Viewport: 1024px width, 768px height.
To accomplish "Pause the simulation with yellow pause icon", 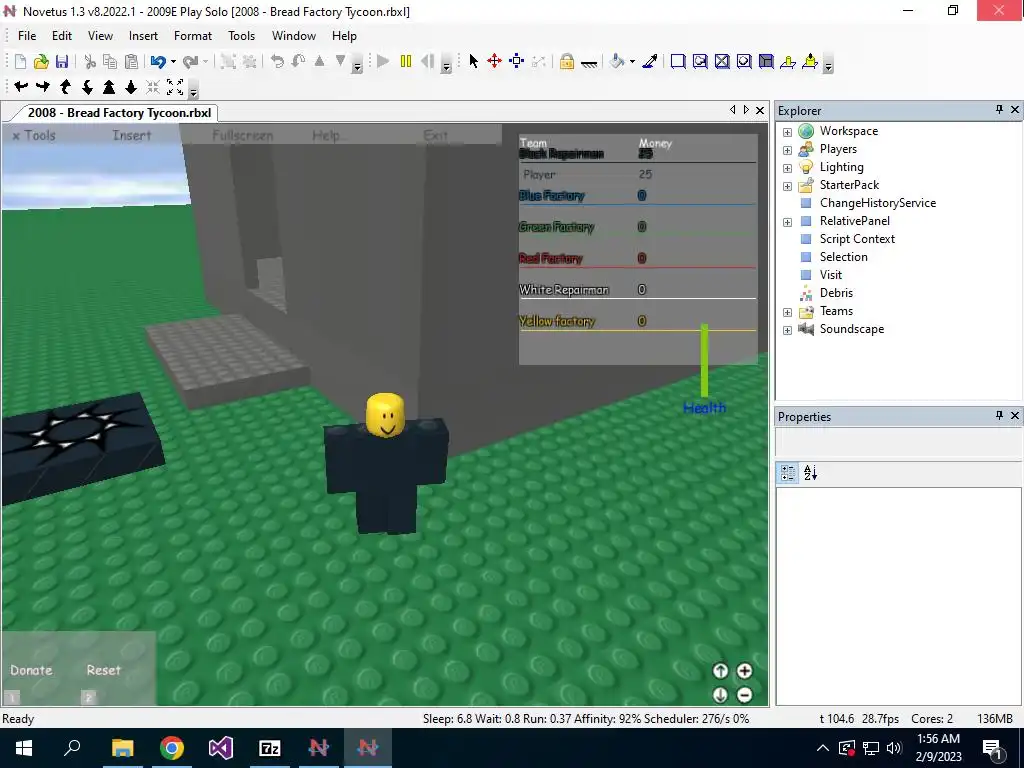I will pyautogui.click(x=406, y=61).
